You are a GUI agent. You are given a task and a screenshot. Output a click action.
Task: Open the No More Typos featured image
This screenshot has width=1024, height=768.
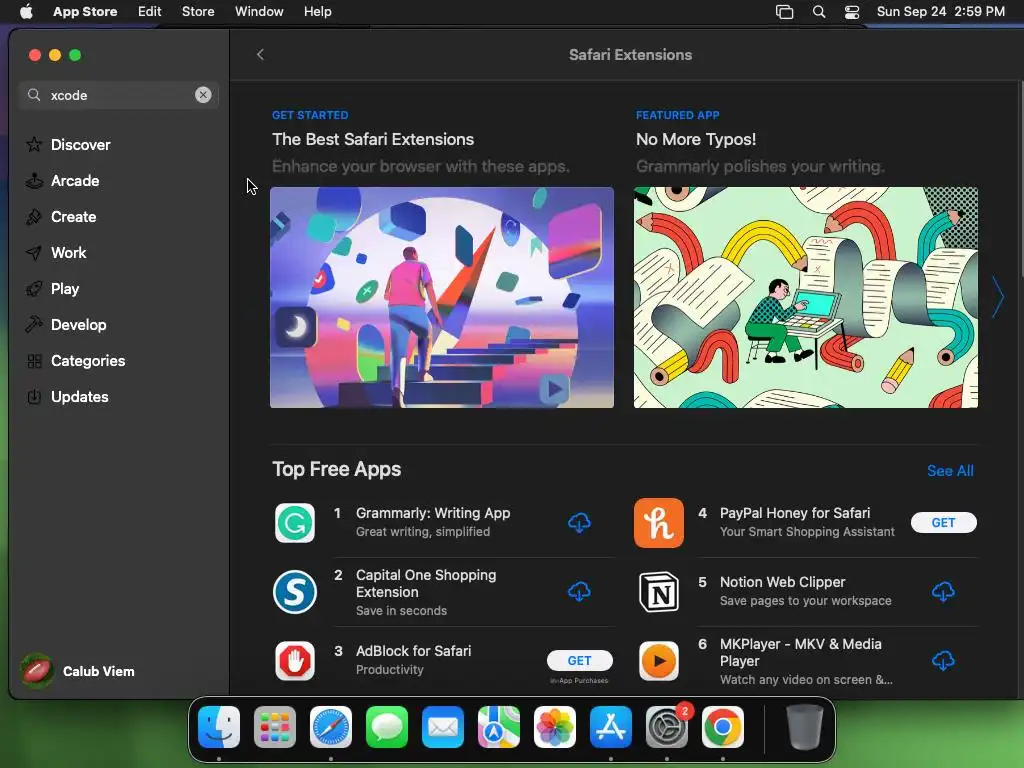pyautogui.click(x=806, y=297)
